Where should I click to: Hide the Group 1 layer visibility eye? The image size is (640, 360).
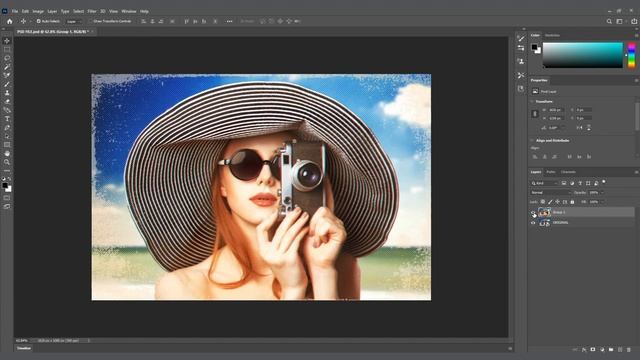[x=533, y=212]
